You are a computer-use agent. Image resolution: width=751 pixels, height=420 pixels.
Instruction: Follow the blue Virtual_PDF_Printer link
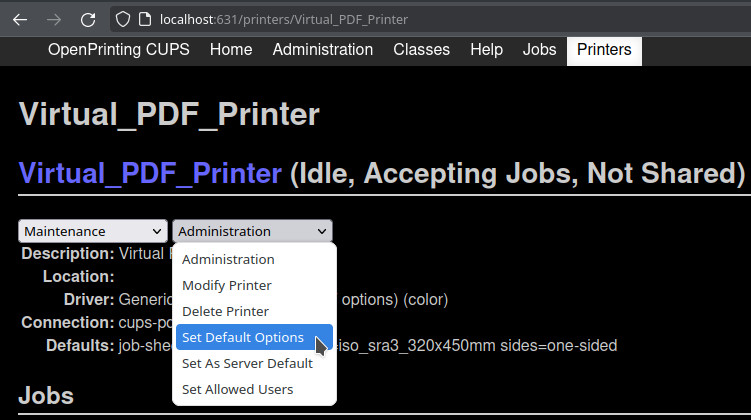[x=150, y=173]
